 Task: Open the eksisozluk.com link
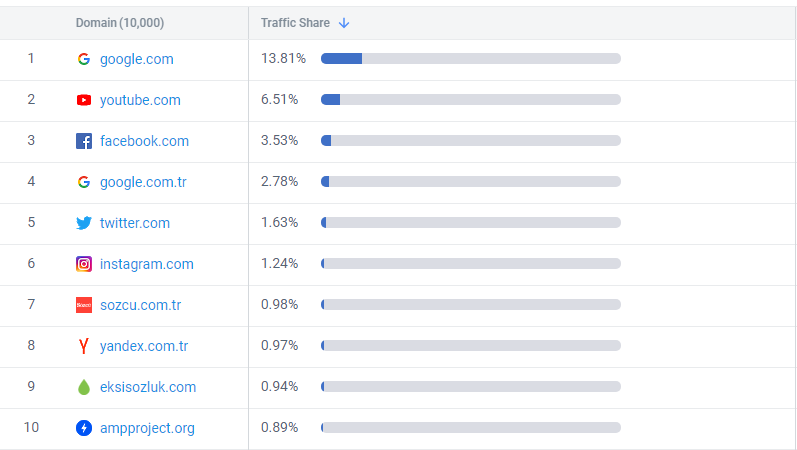[x=148, y=387]
